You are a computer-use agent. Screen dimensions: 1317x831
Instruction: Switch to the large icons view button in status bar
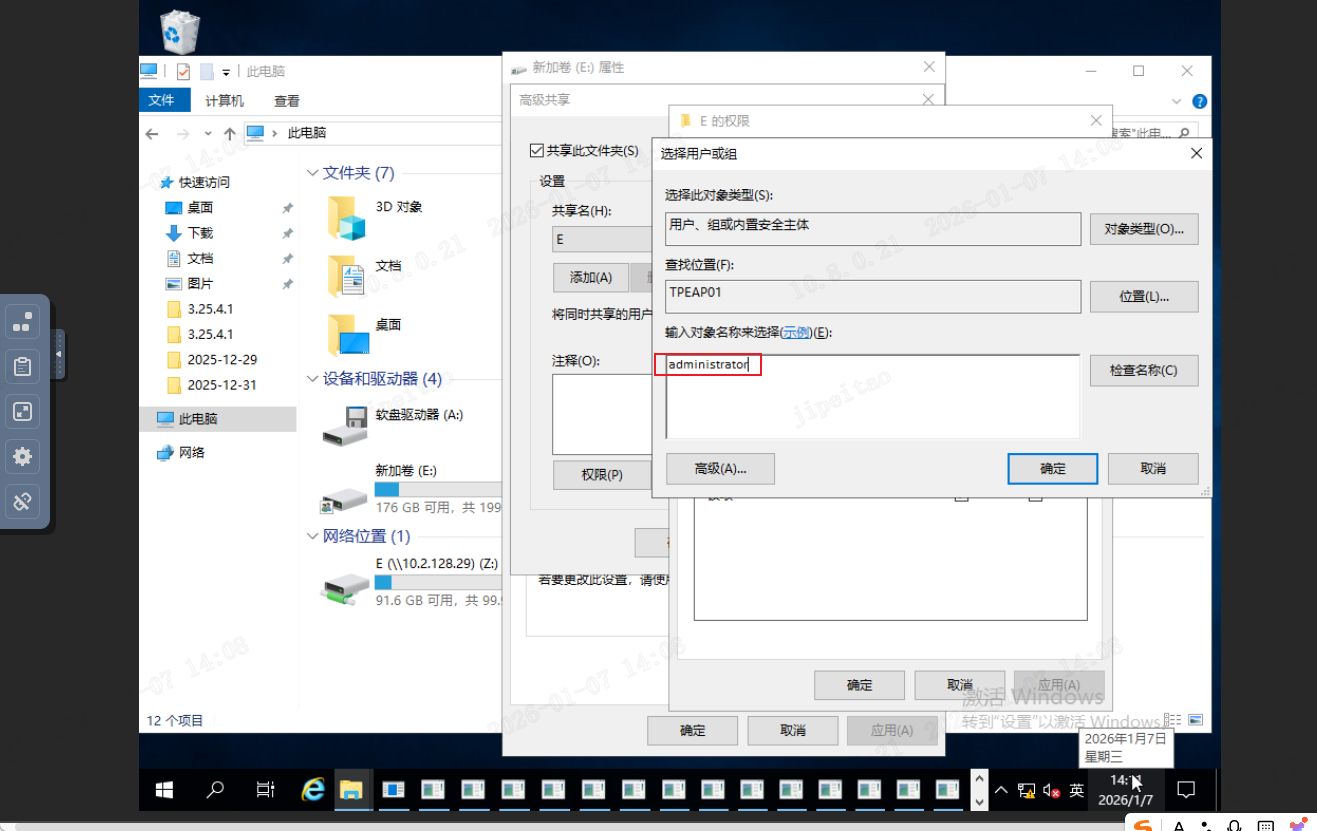[1195, 720]
